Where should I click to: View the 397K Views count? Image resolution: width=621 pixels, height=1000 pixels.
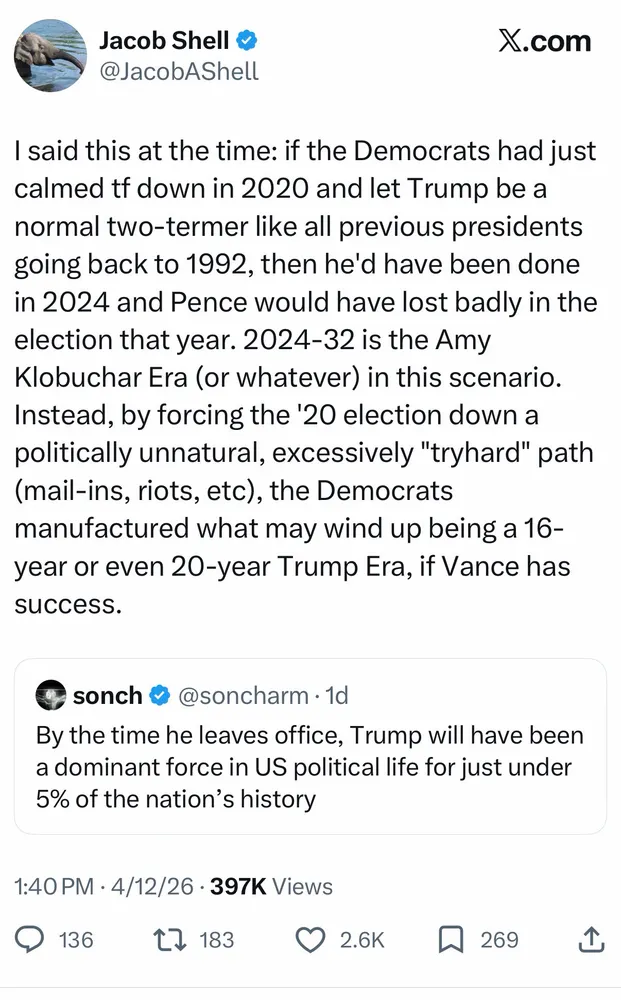(271, 886)
